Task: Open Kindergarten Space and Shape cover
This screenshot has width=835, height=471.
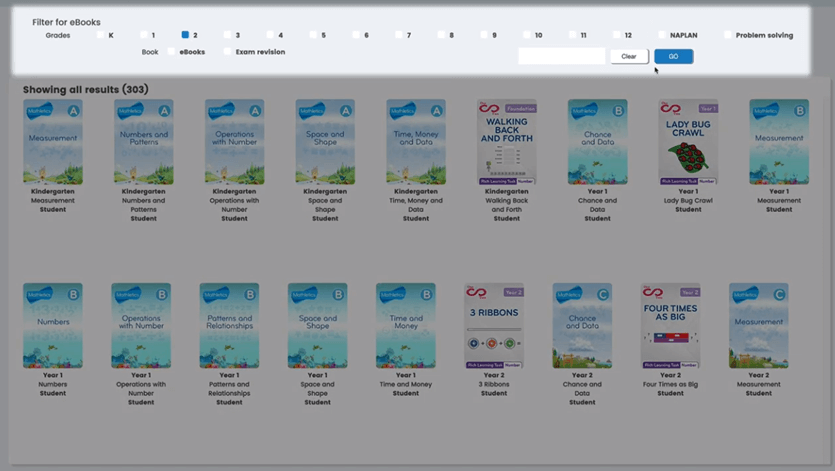Action: coord(325,142)
